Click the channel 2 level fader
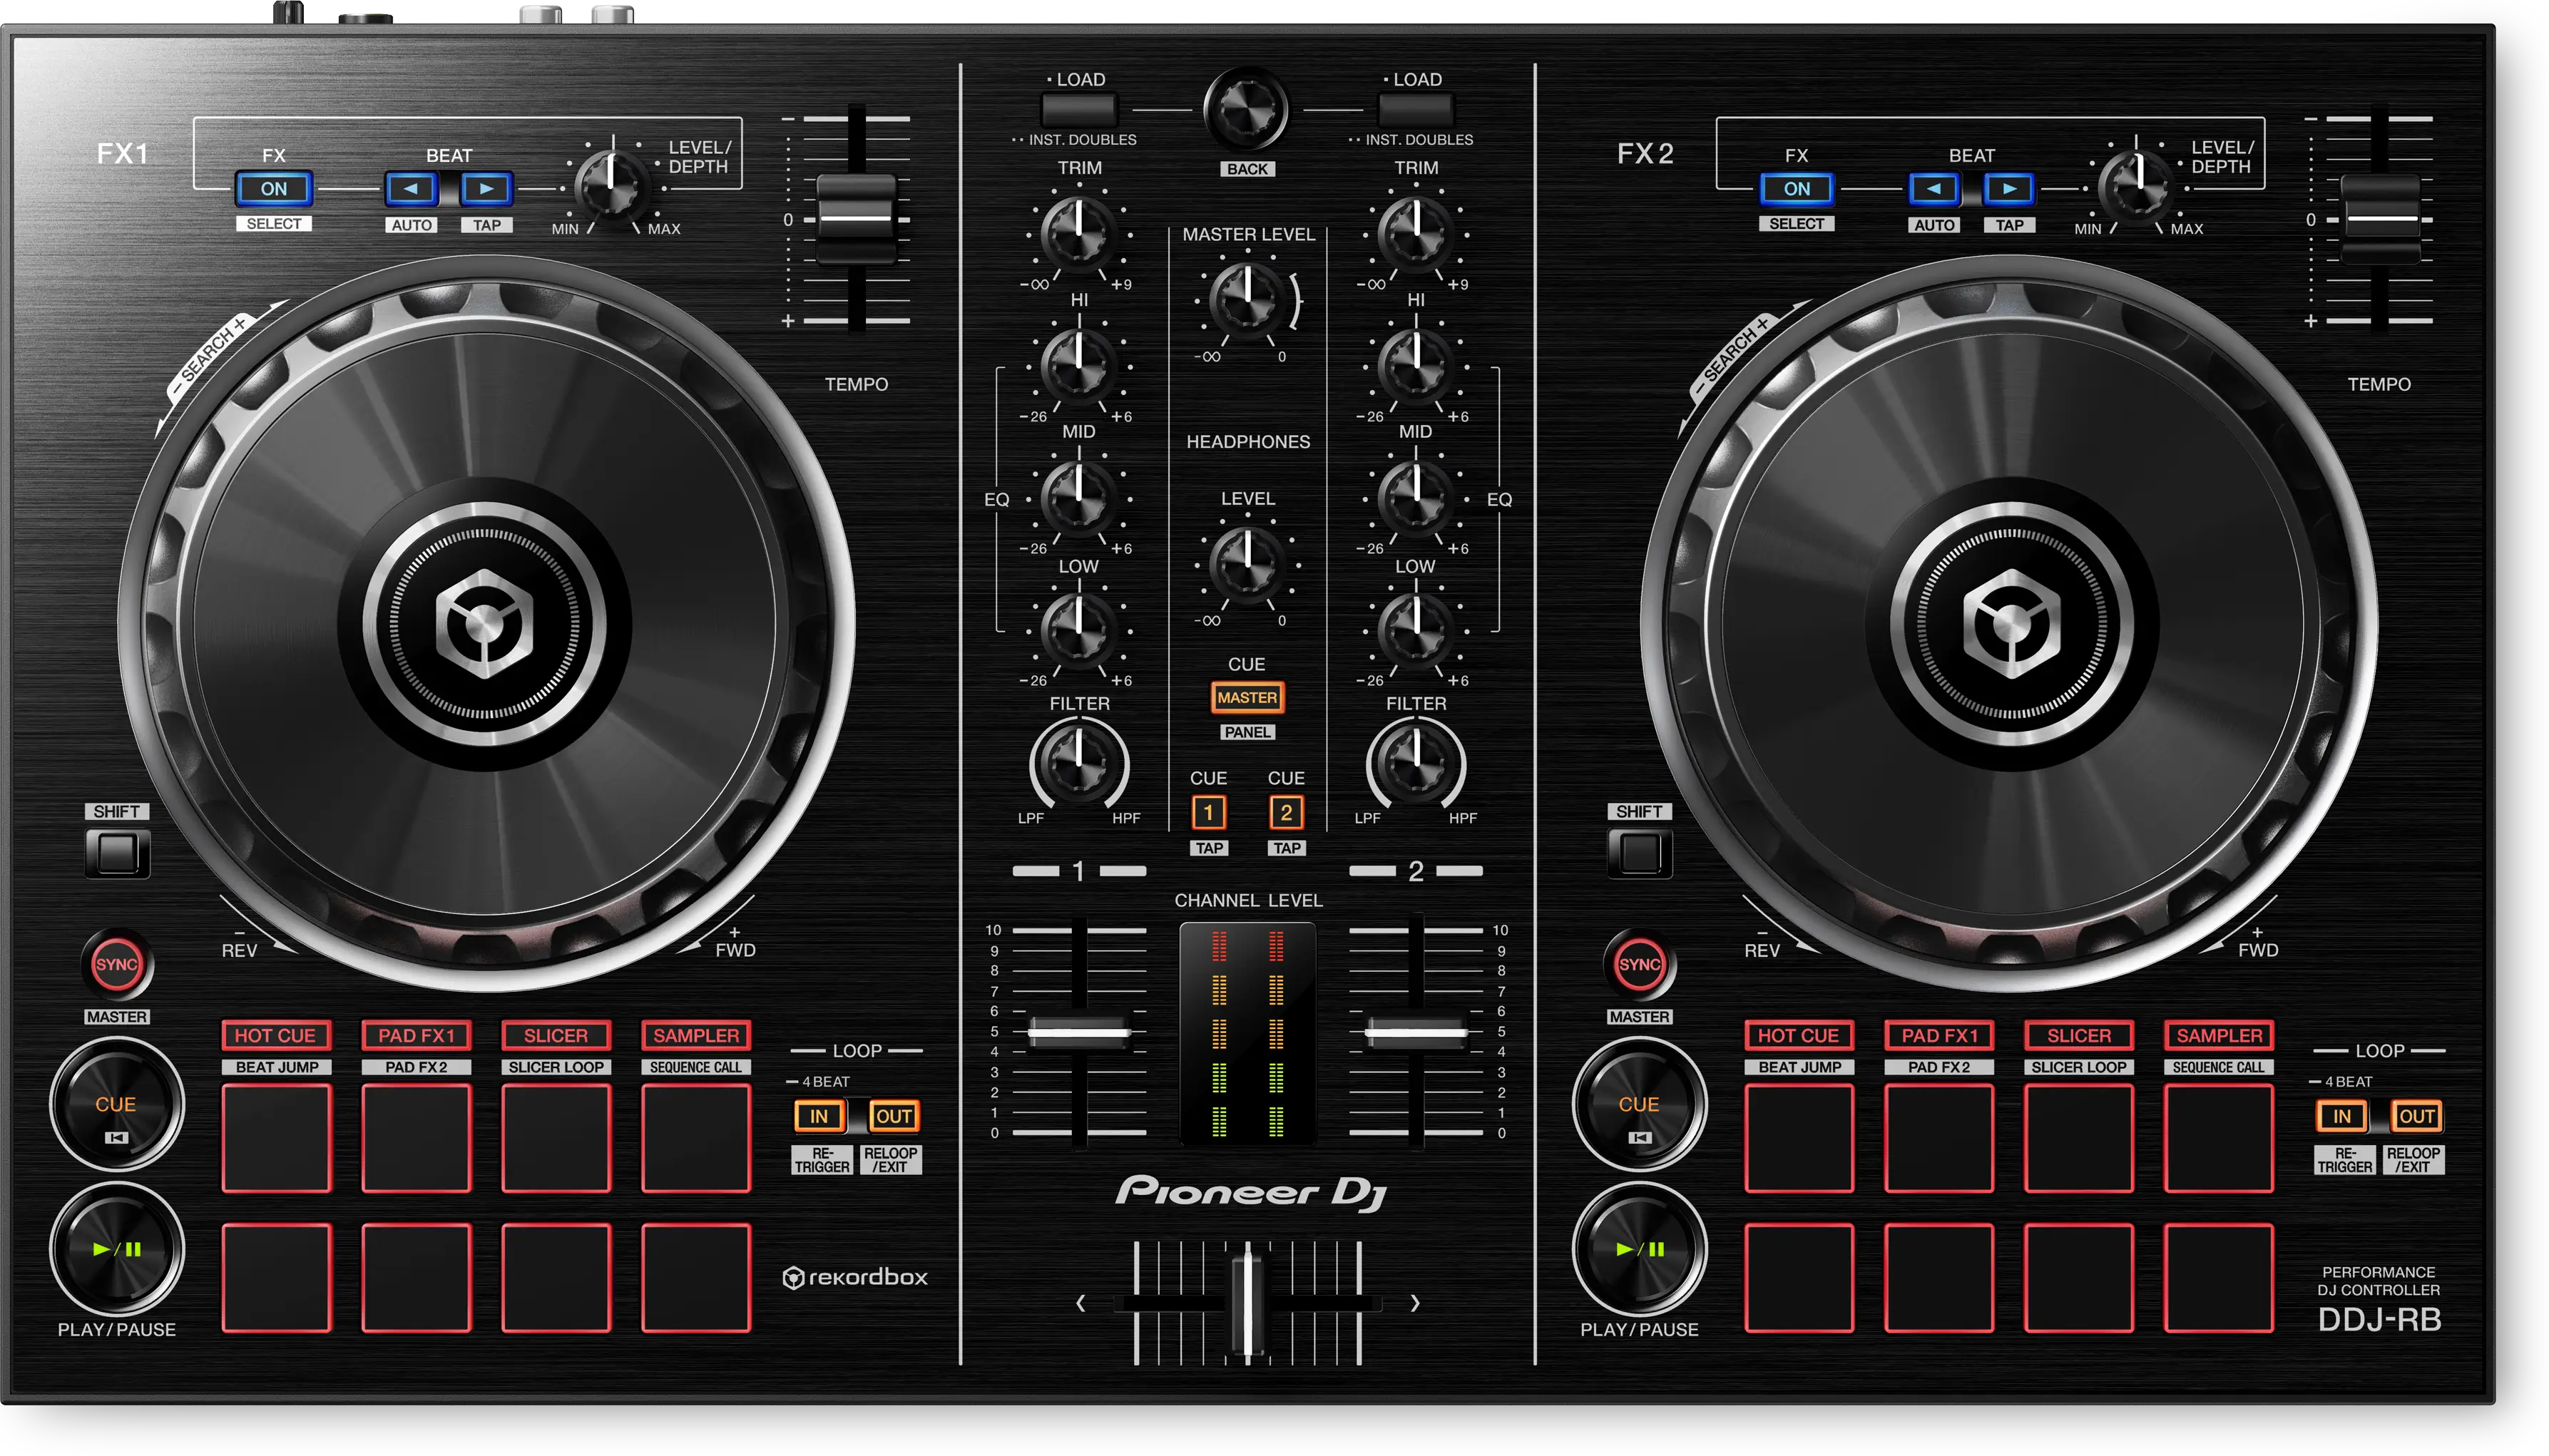 [x=1416, y=1032]
